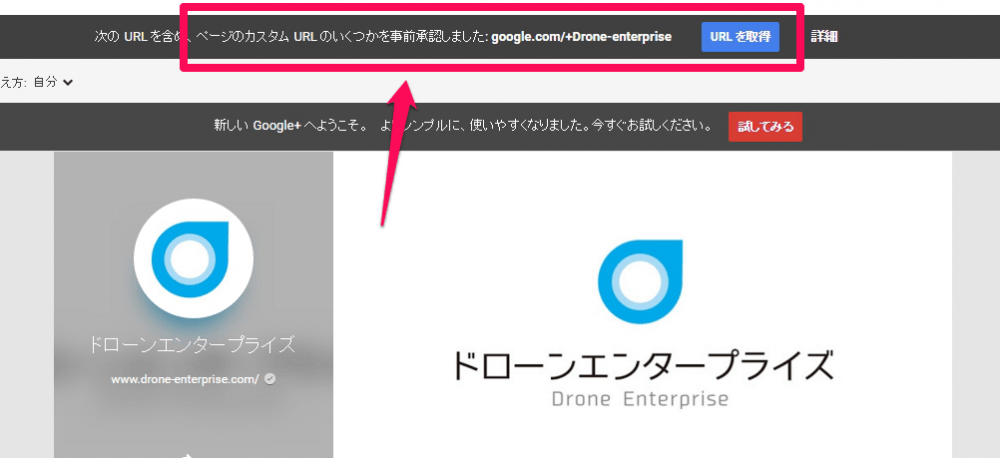
Task: Click the 'ドローンエンタープライズ' page name in sidebar
Action: 193,345
